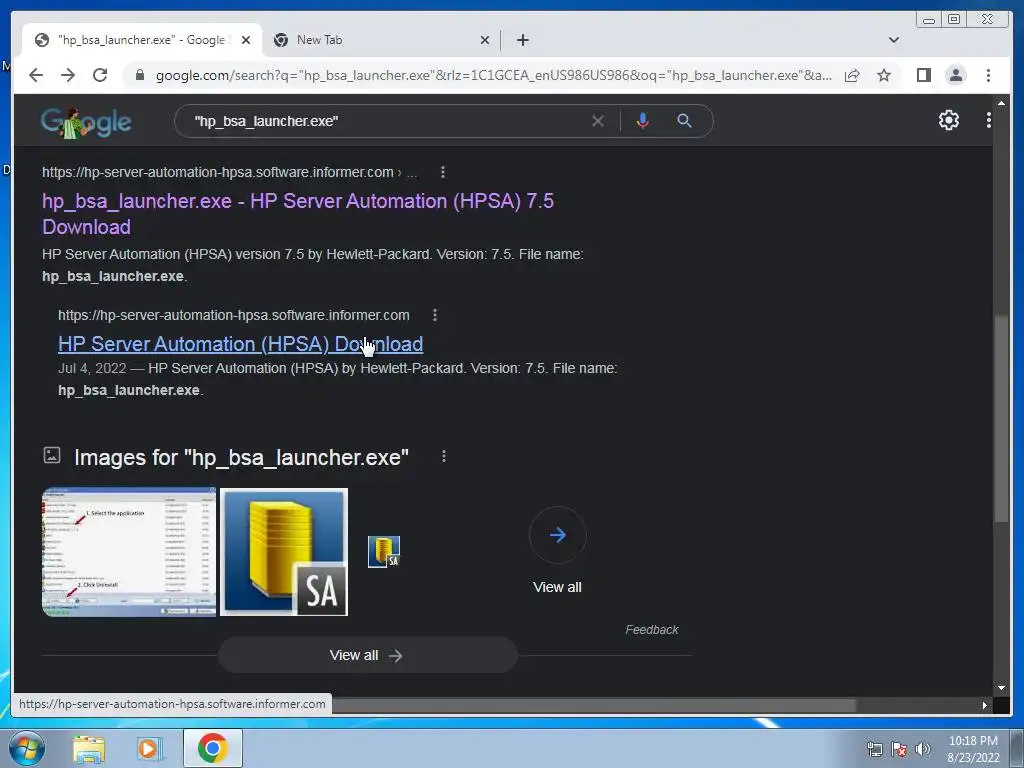Open options for first search result
Screen dimensions: 1024x768
443,172
